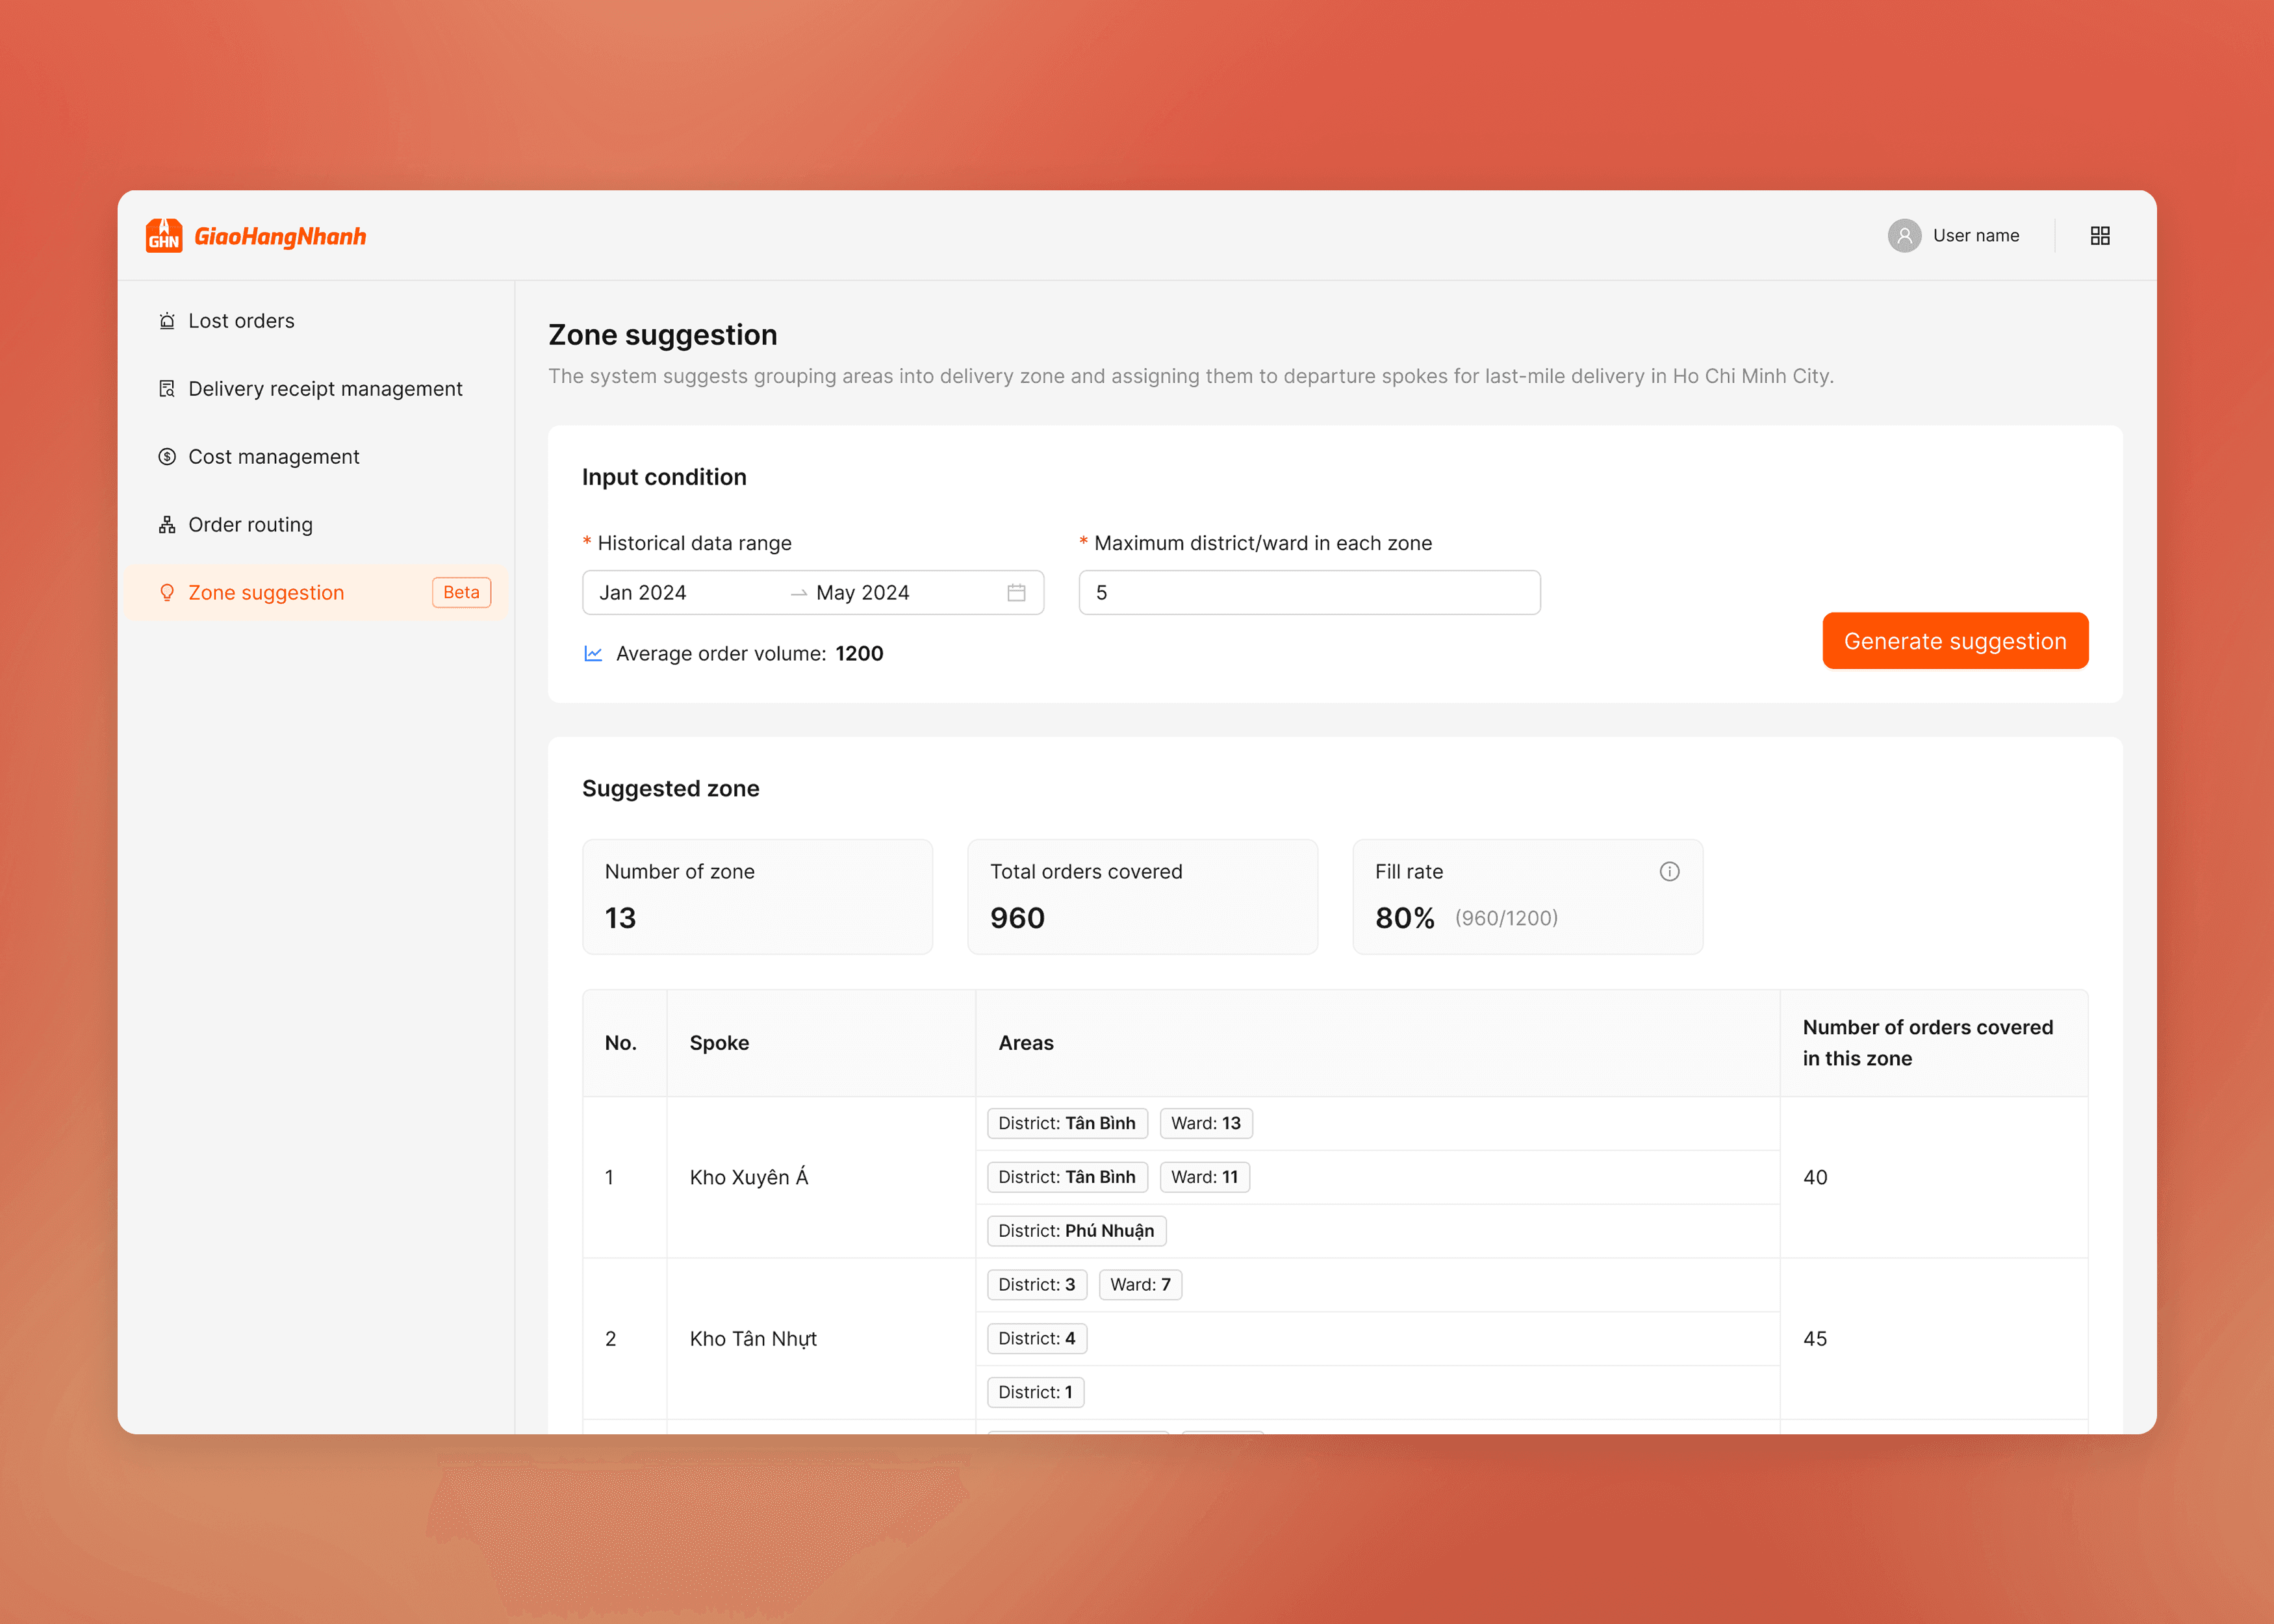Open the apps grid icon
Image resolution: width=2274 pixels, height=1624 pixels.
pyautogui.click(x=2100, y=236)
